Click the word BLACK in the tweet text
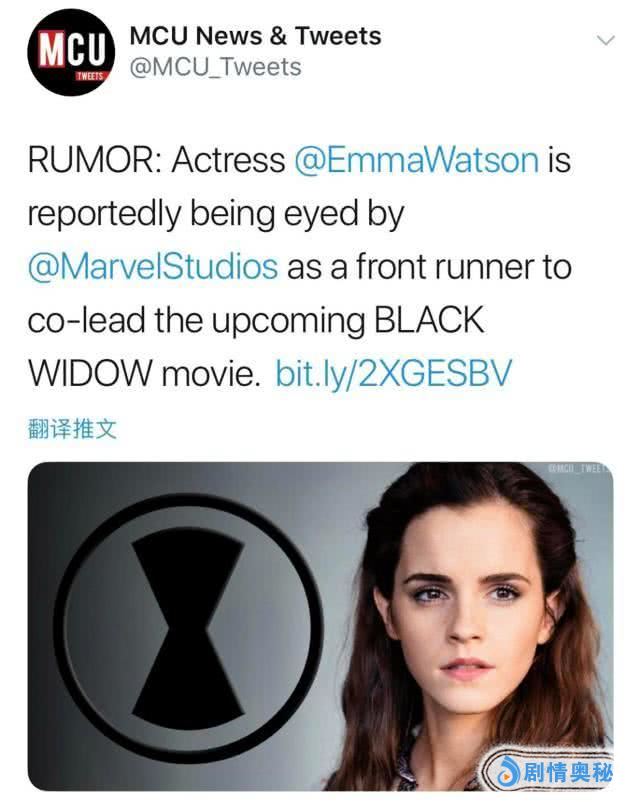Screen dimensions: 641x802 tap(429, 320)
